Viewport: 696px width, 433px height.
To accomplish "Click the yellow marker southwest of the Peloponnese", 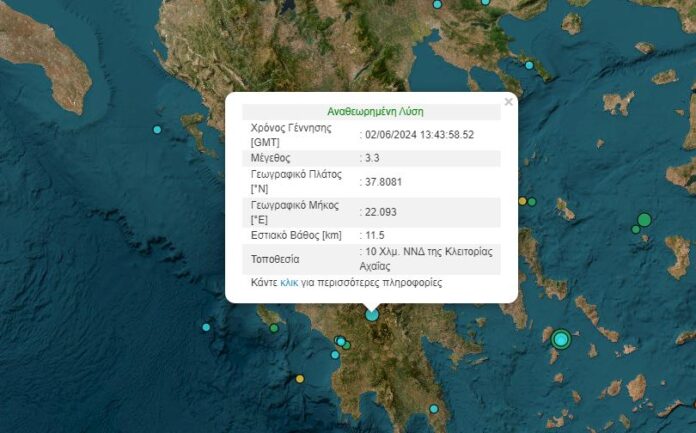I will tap(299, 378).
